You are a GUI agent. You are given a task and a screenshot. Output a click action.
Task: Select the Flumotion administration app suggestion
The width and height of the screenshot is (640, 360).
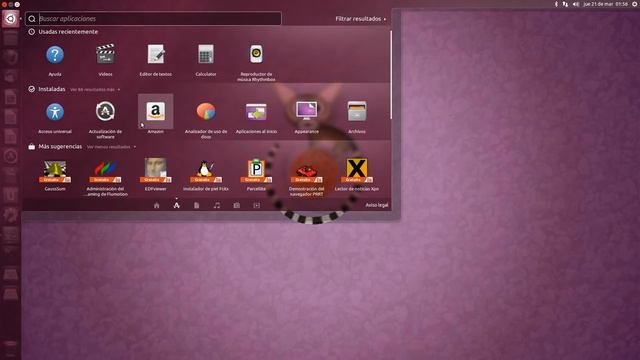[105, 171]
